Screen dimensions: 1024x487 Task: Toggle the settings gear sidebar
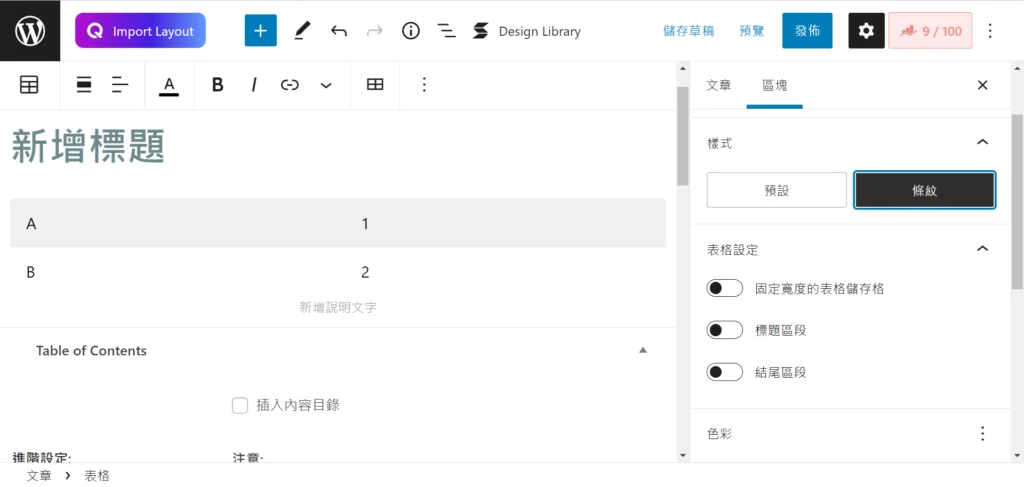866,31
